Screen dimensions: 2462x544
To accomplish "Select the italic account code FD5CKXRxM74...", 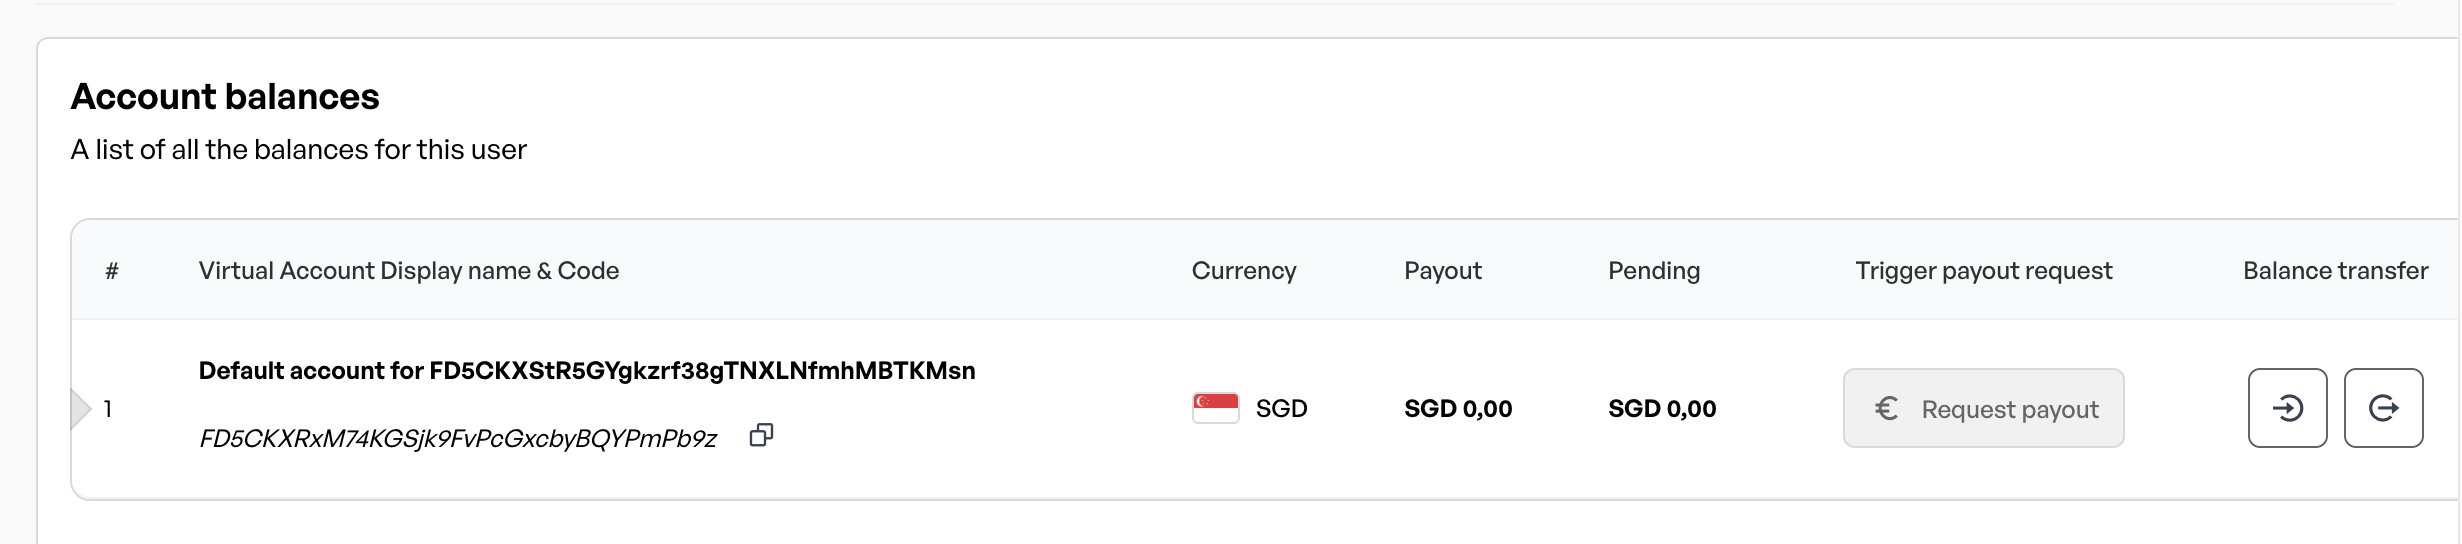I will coord(458,439).
